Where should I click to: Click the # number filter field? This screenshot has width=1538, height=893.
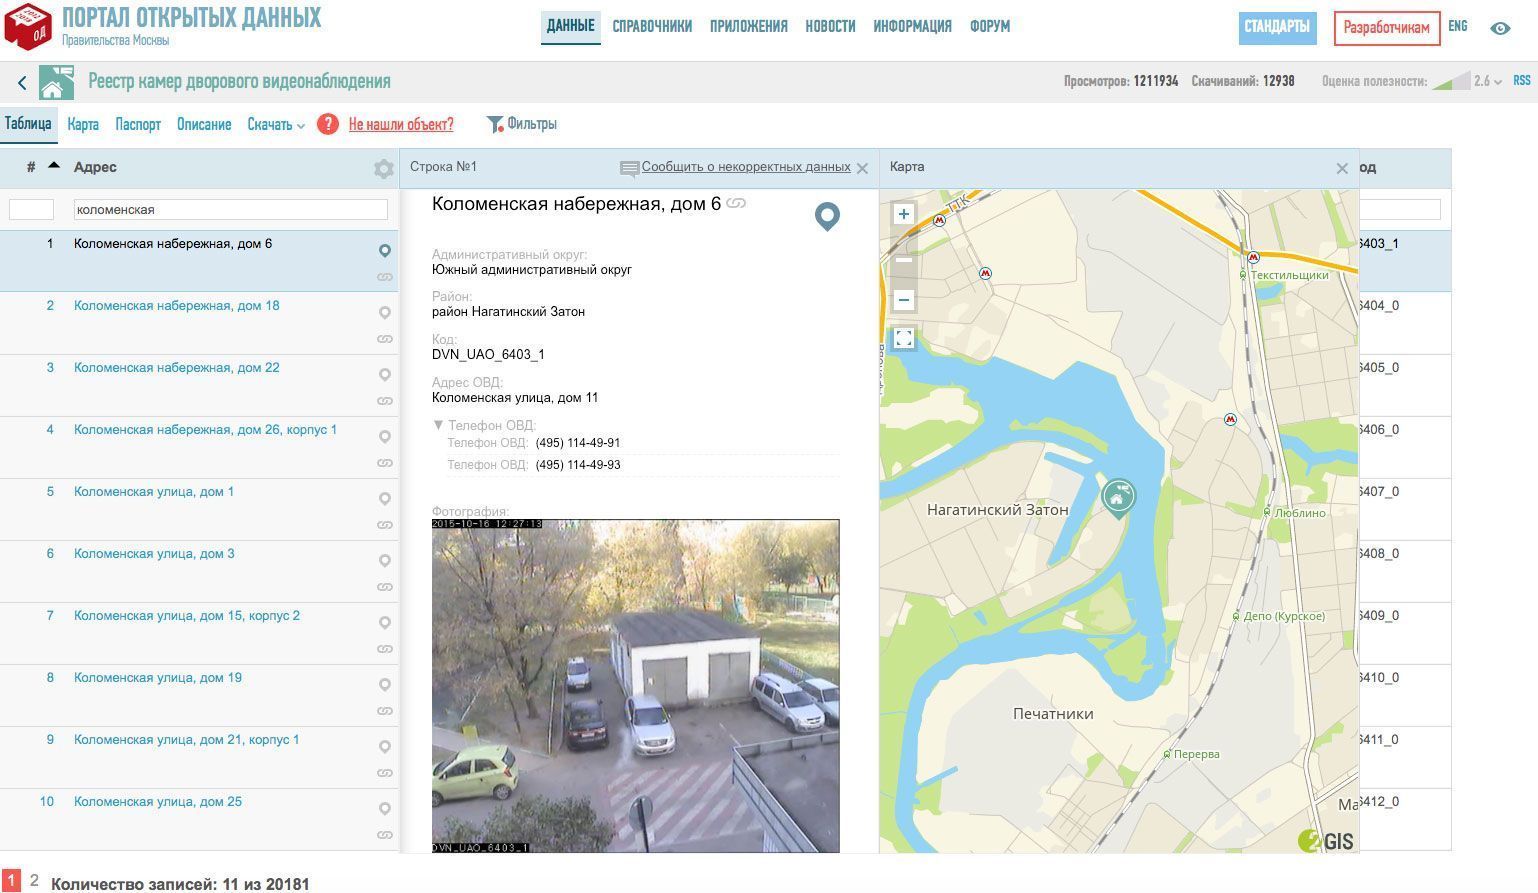click(x=31, y=209)
